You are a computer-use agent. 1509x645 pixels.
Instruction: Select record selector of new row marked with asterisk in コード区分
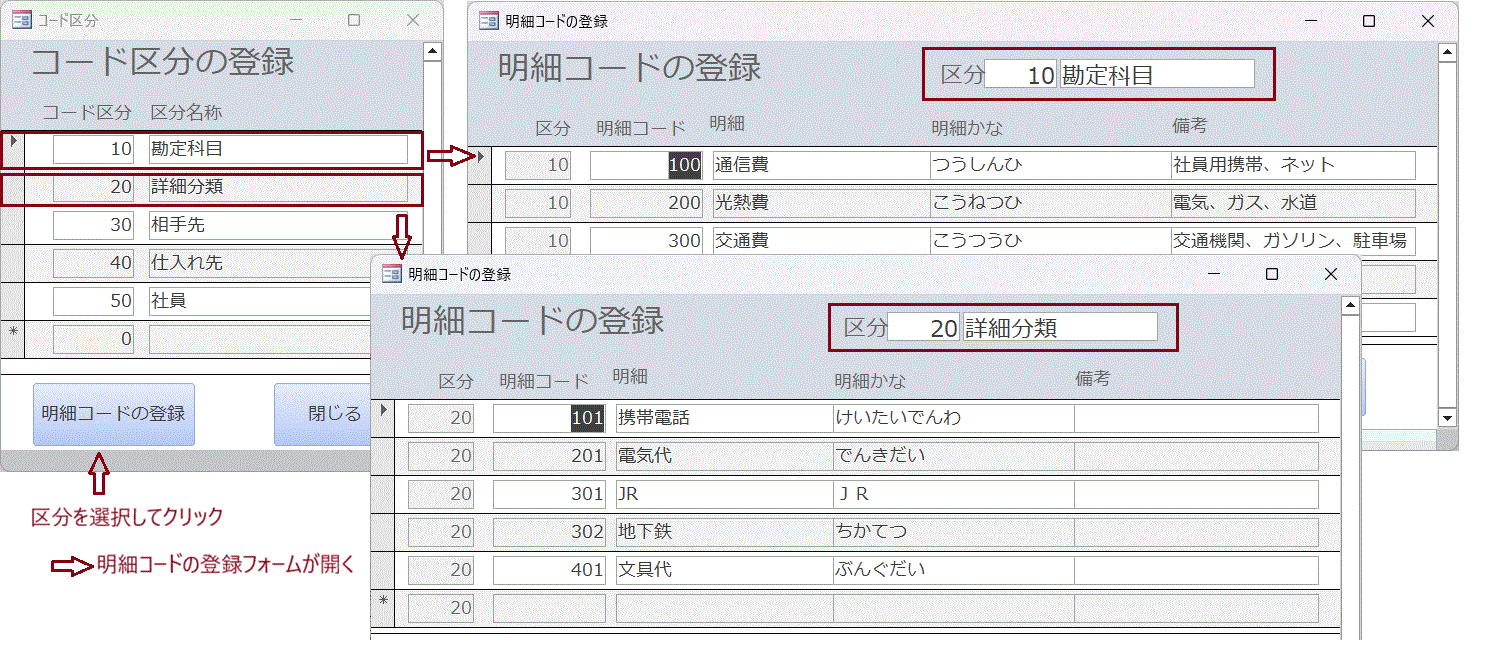(13, 339)
